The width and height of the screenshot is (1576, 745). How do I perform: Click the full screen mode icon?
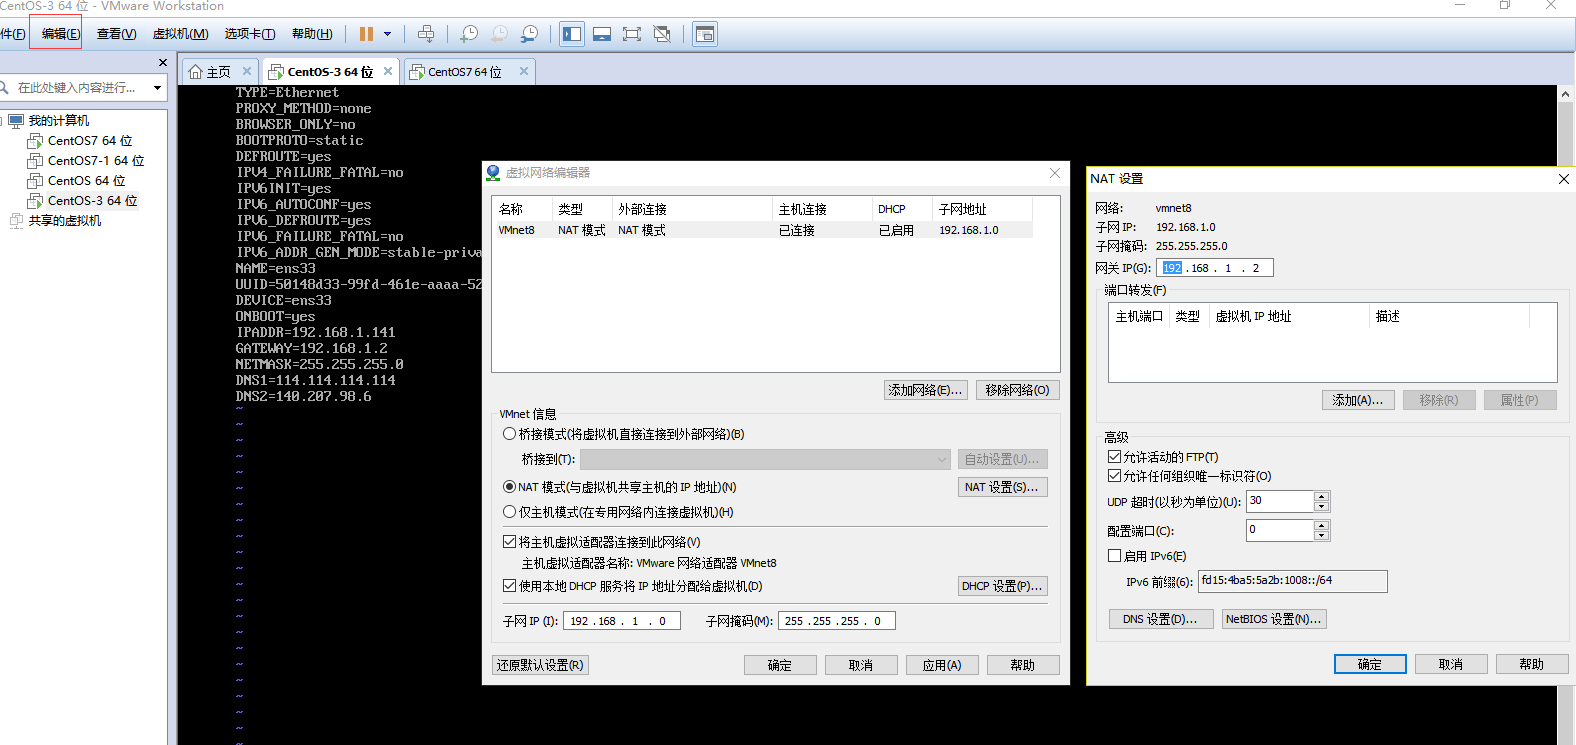click(632, 34)
